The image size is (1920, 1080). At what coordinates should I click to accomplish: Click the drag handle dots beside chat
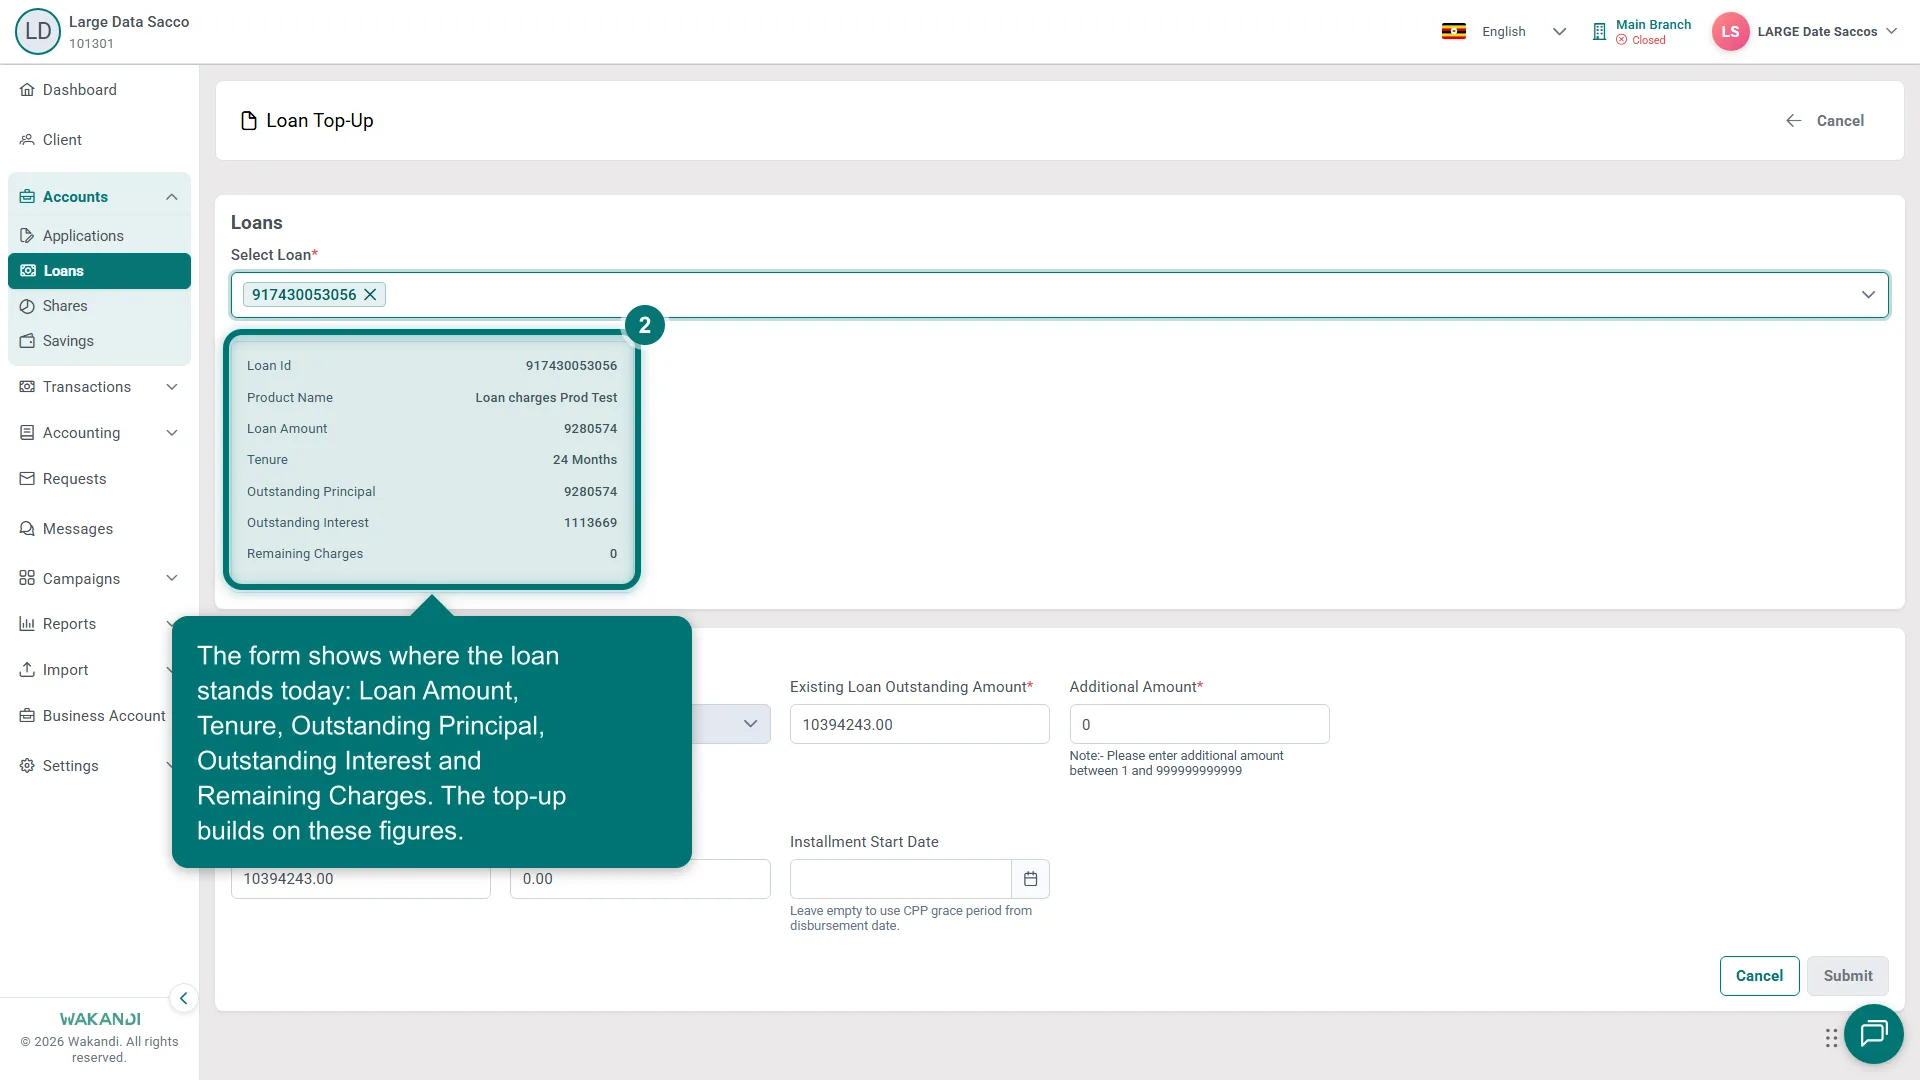pyautogui.click(x=1831, y=1038)
